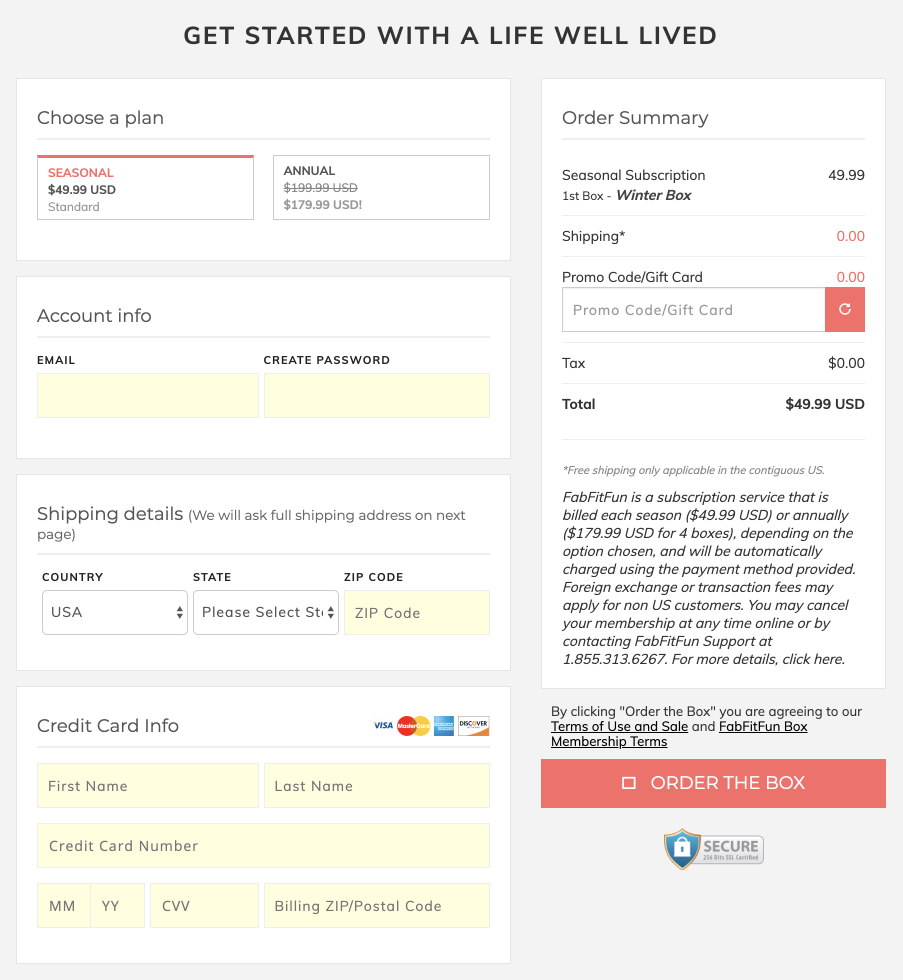This screenshot has width=903, height=980.
Task: Select the Annual $179.99 plan
Action: tap(380, 187)
